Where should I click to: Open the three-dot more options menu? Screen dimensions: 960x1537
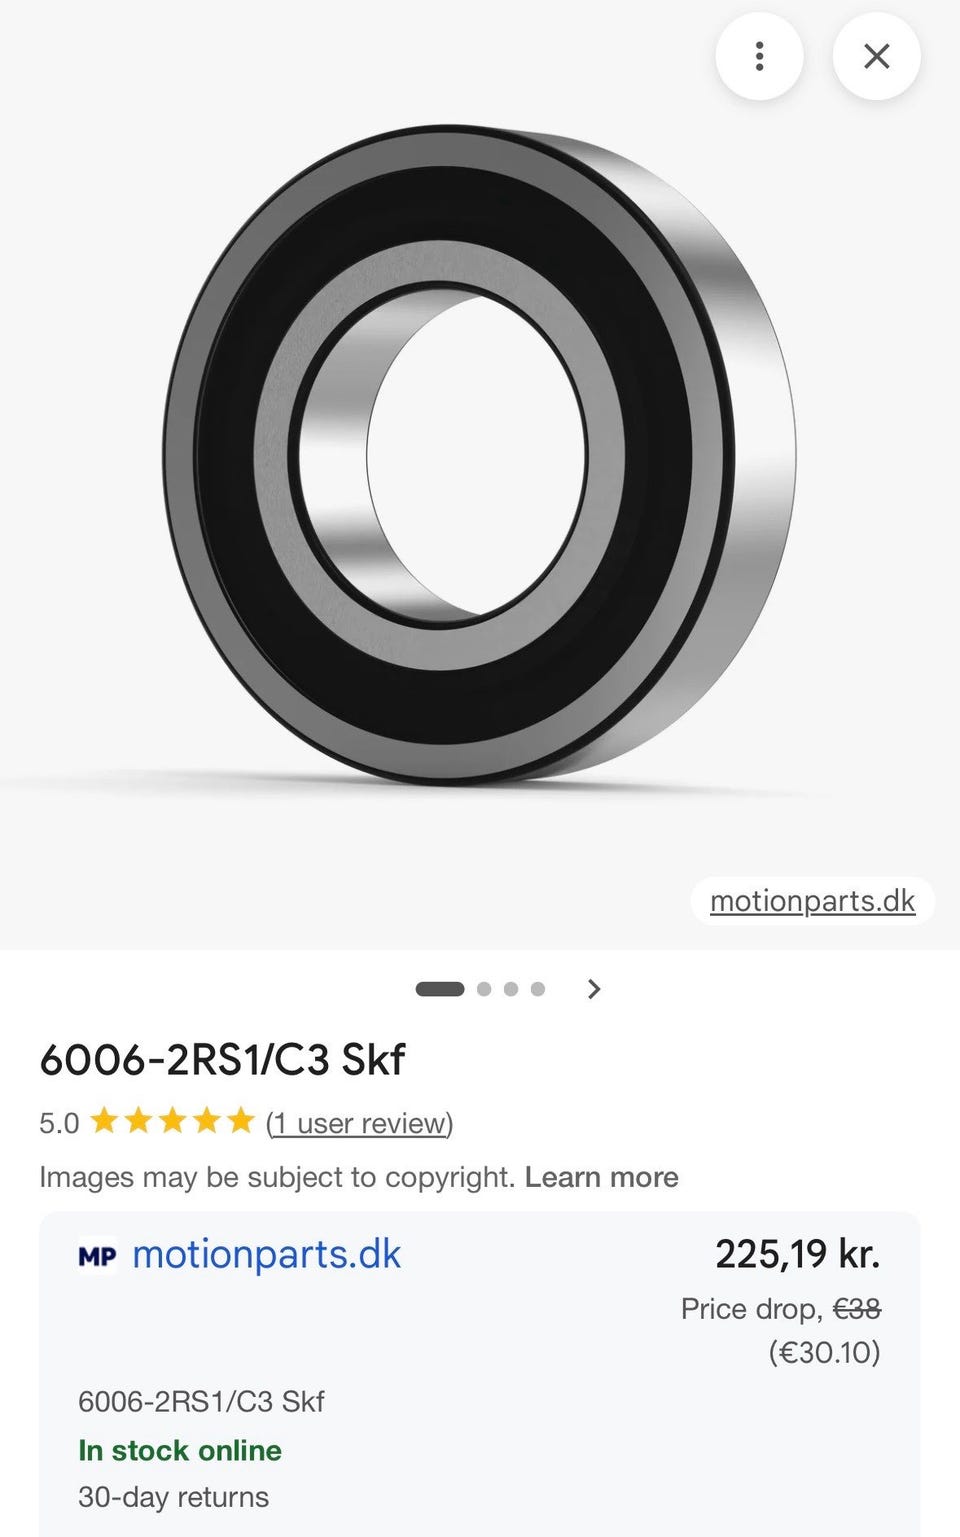[x=759, y=56]
